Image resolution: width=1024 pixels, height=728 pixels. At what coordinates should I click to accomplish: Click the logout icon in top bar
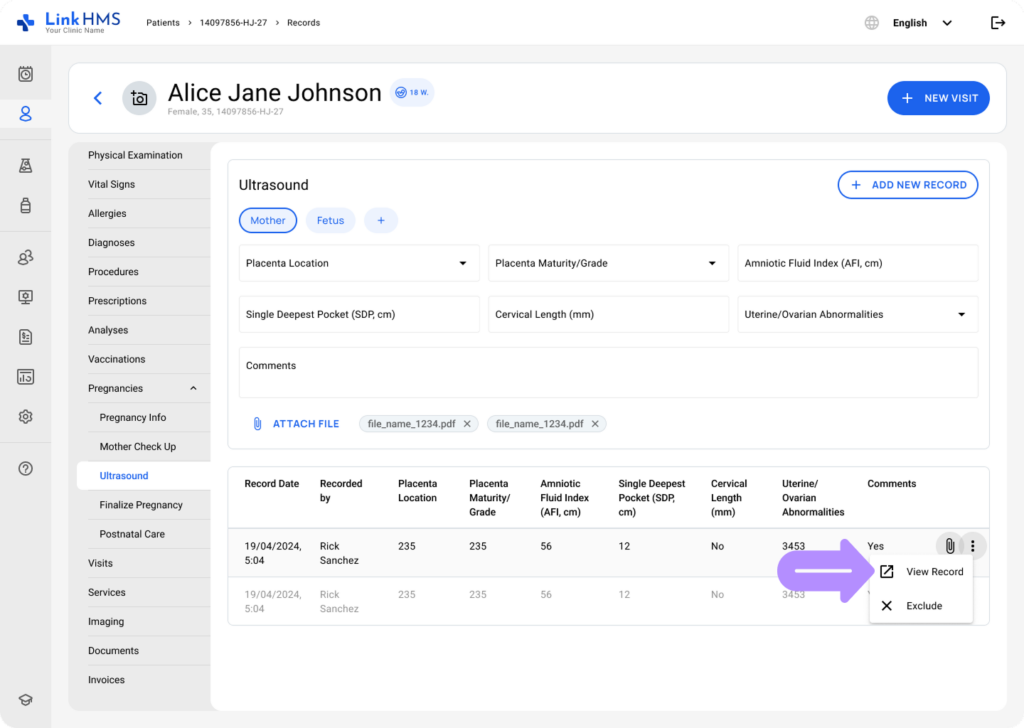coord(997,23)
